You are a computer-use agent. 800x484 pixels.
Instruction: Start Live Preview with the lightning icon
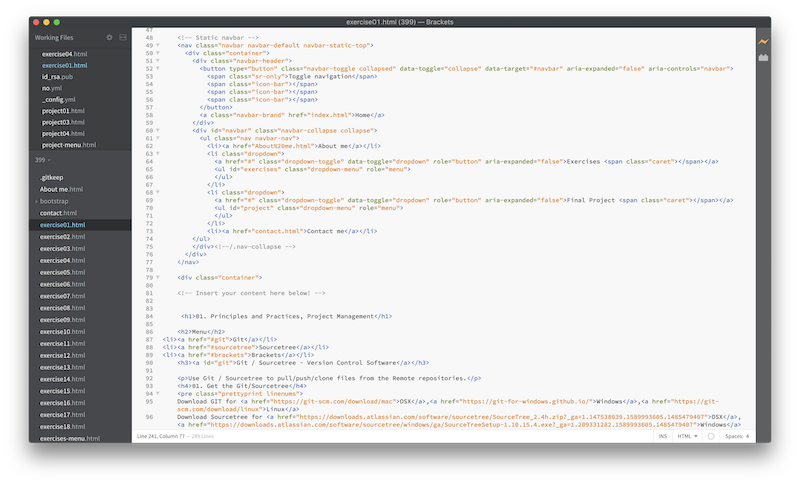[763, 41]
